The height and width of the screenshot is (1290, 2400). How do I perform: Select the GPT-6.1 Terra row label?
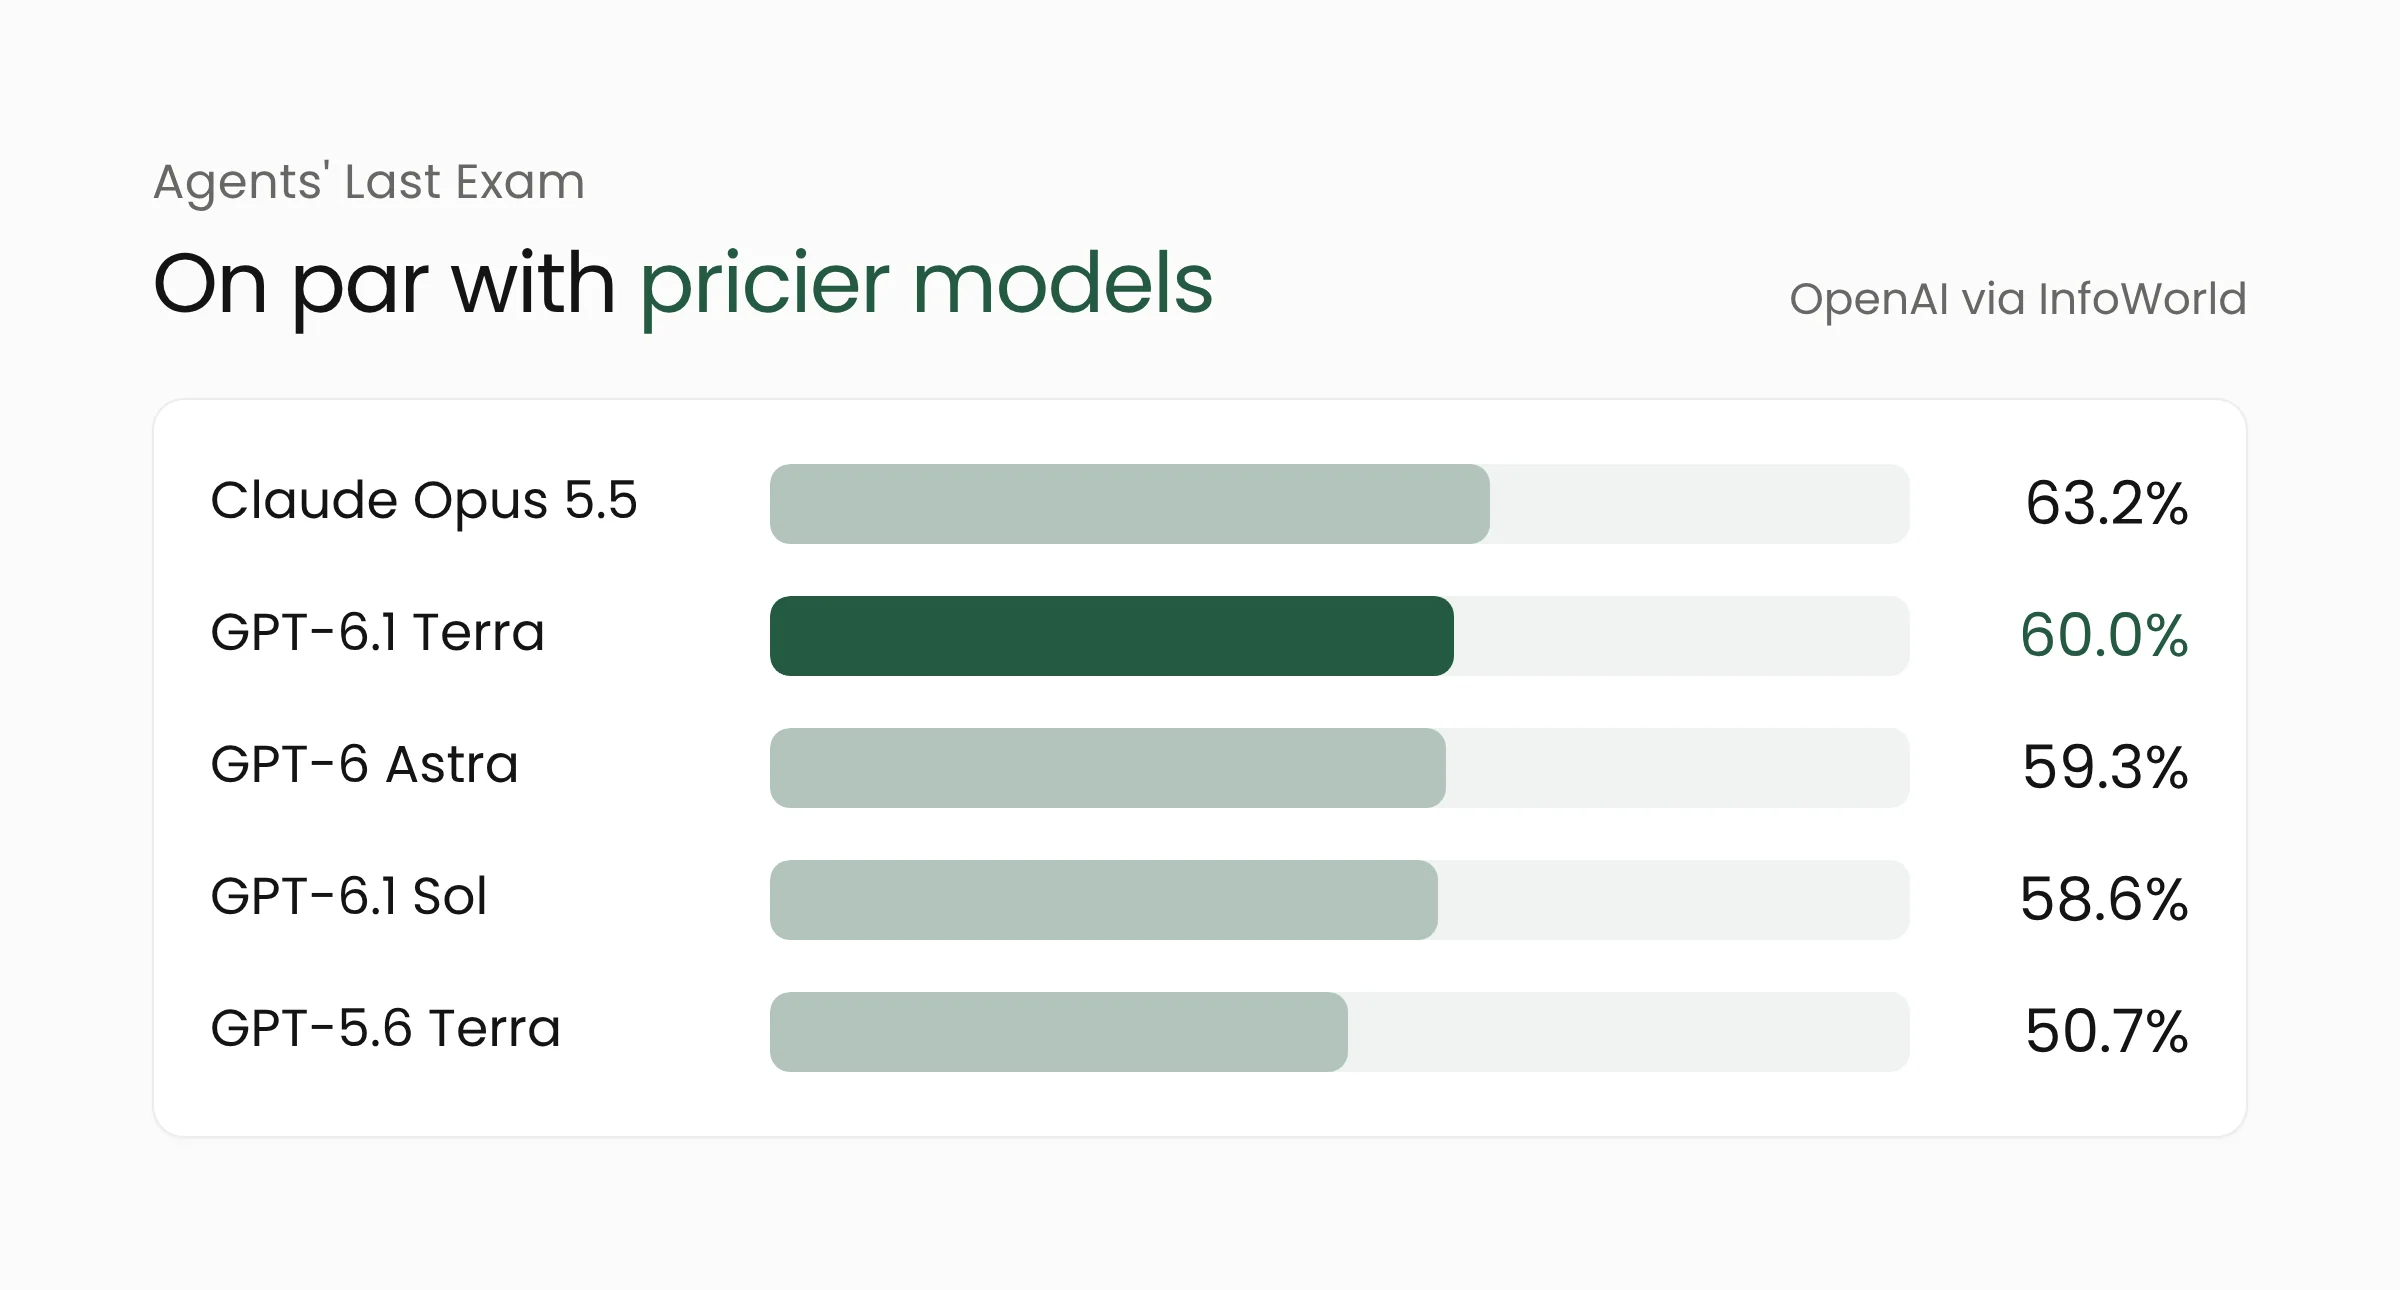coord(377,633)
